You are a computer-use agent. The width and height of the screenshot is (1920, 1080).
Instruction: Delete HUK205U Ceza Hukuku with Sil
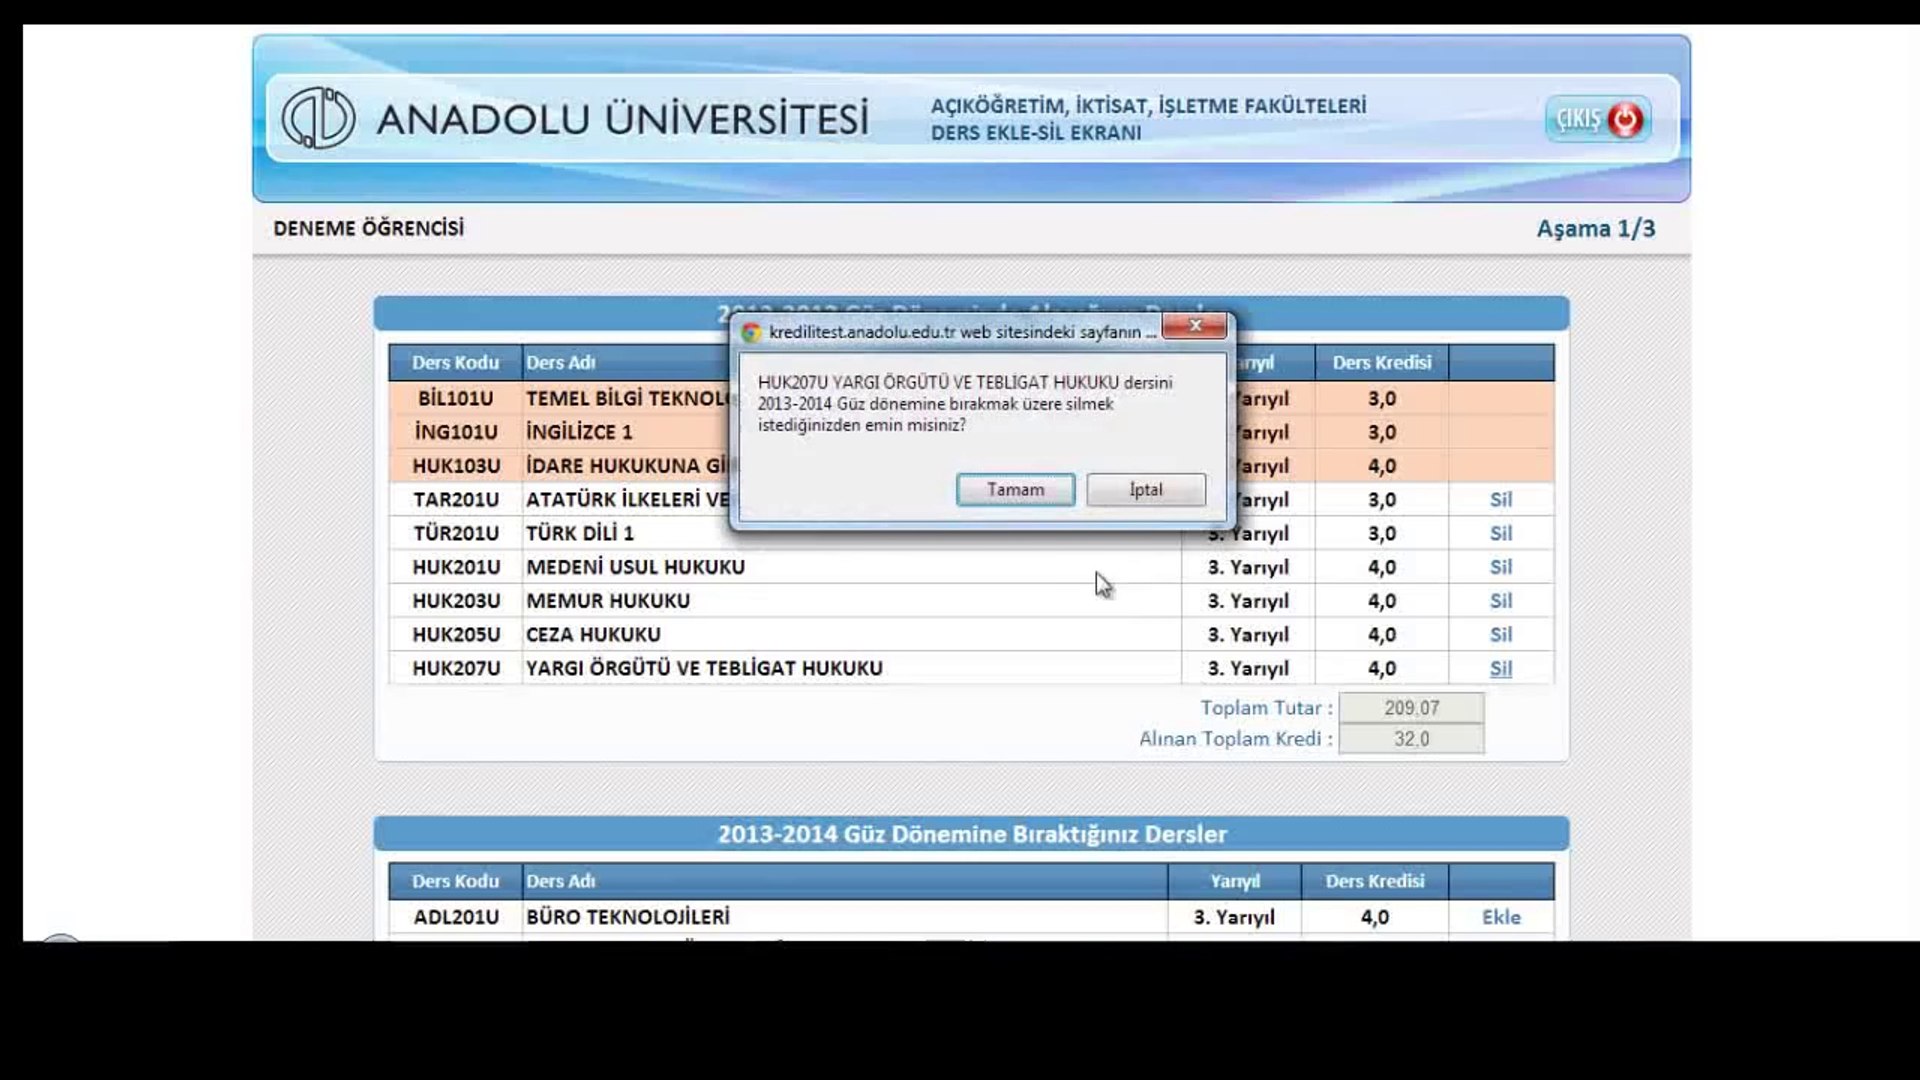click(x=1500, y=634)
